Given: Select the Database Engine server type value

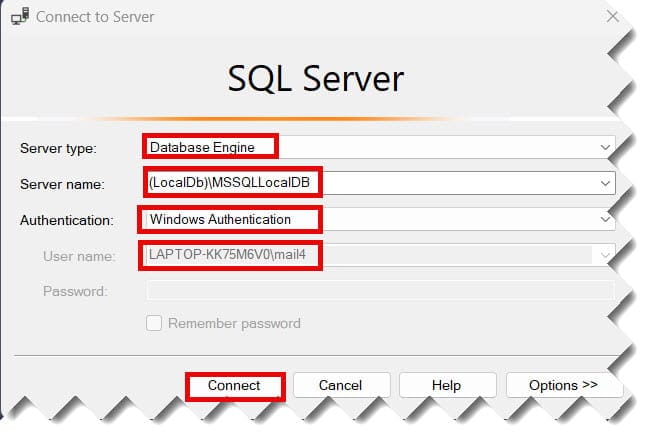Looking at the screenshot, I should coord(202,147).
